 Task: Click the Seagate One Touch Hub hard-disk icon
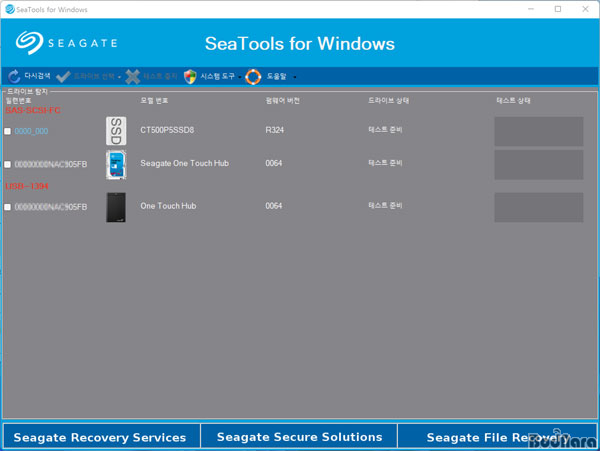[x=116, y=164]
